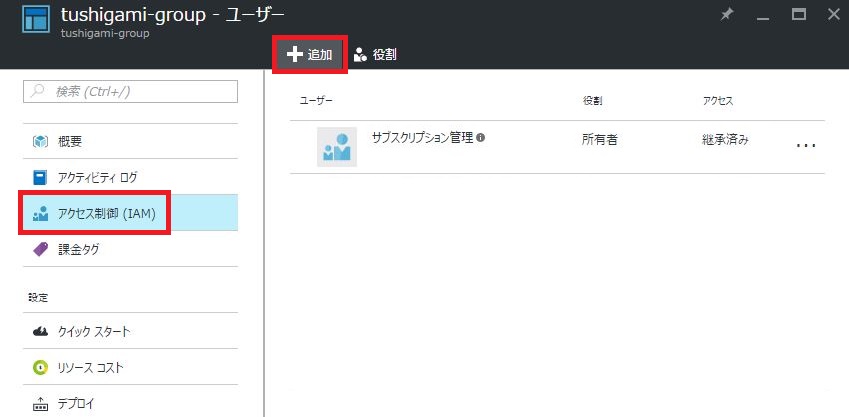Open the ellipsis menu for サブスクリプション管理 row
Viewport: 849px width, 417px height.
(x=806, y=145)
